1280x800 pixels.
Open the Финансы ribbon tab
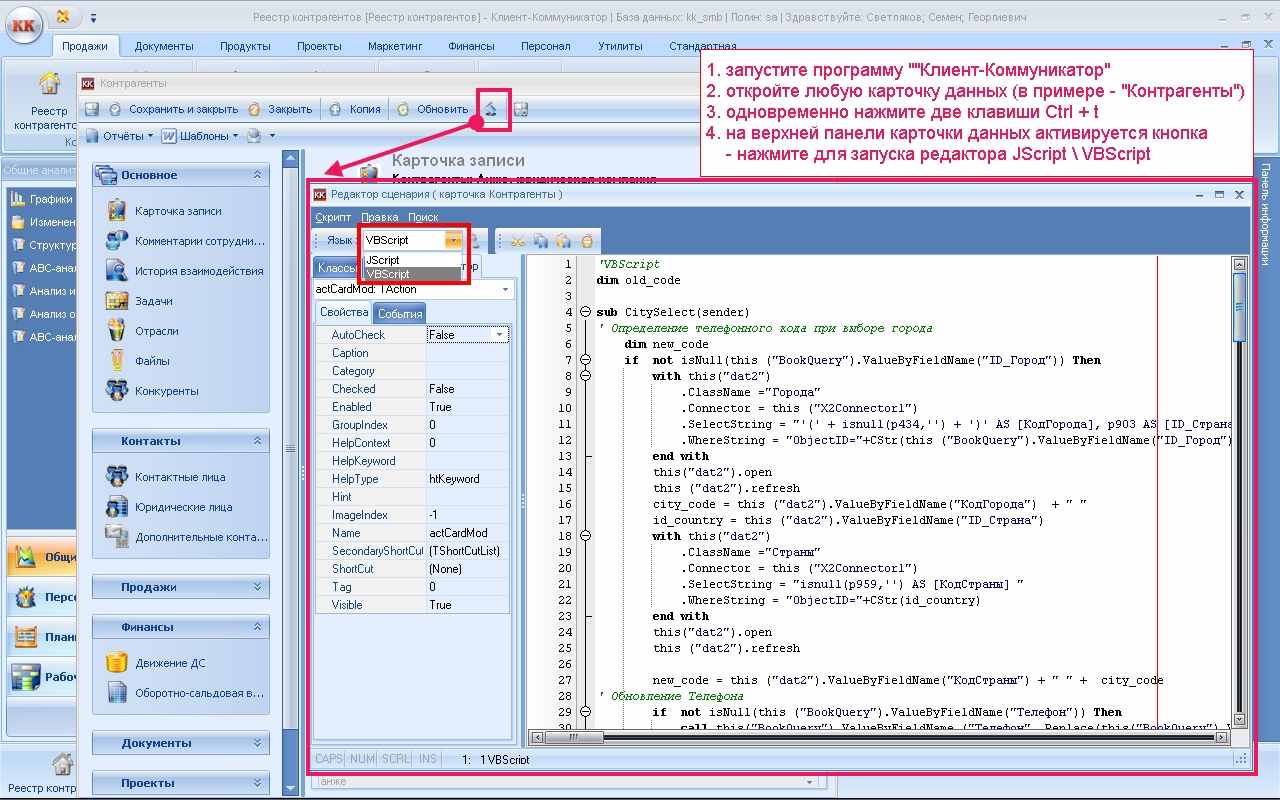pyautogui.click(x=471, y=46)
